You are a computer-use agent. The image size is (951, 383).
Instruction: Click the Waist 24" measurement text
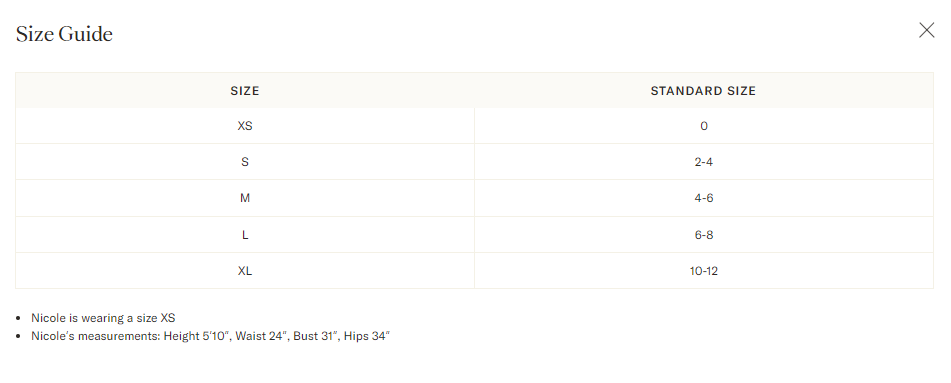pos(261,336)
